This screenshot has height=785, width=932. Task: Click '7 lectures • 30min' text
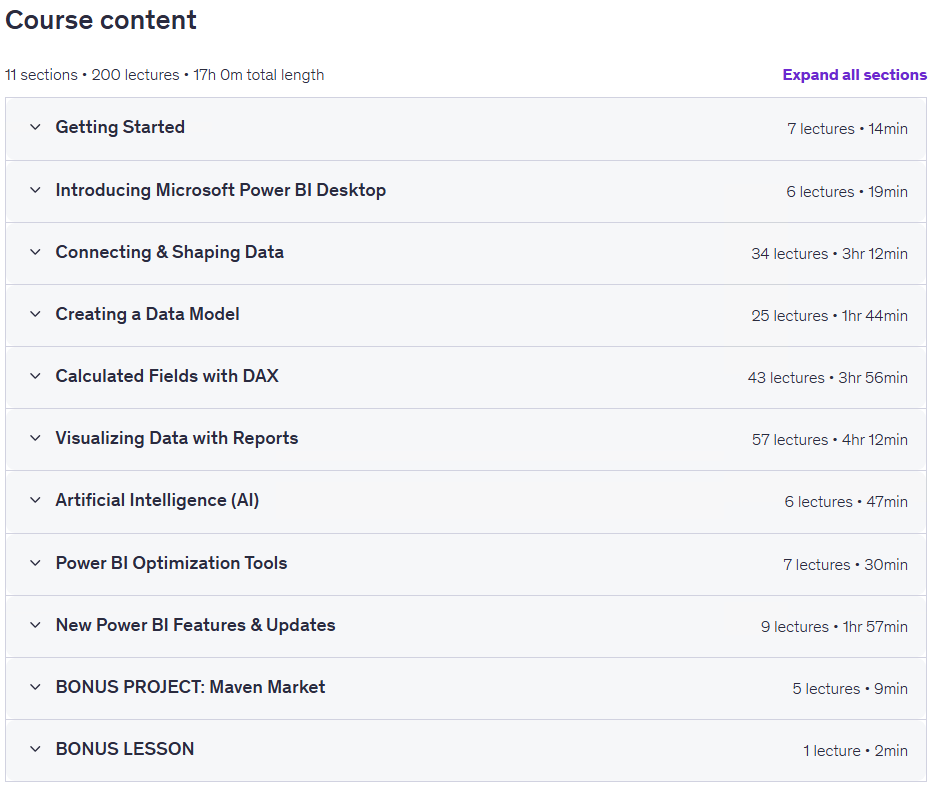(845, 565)
